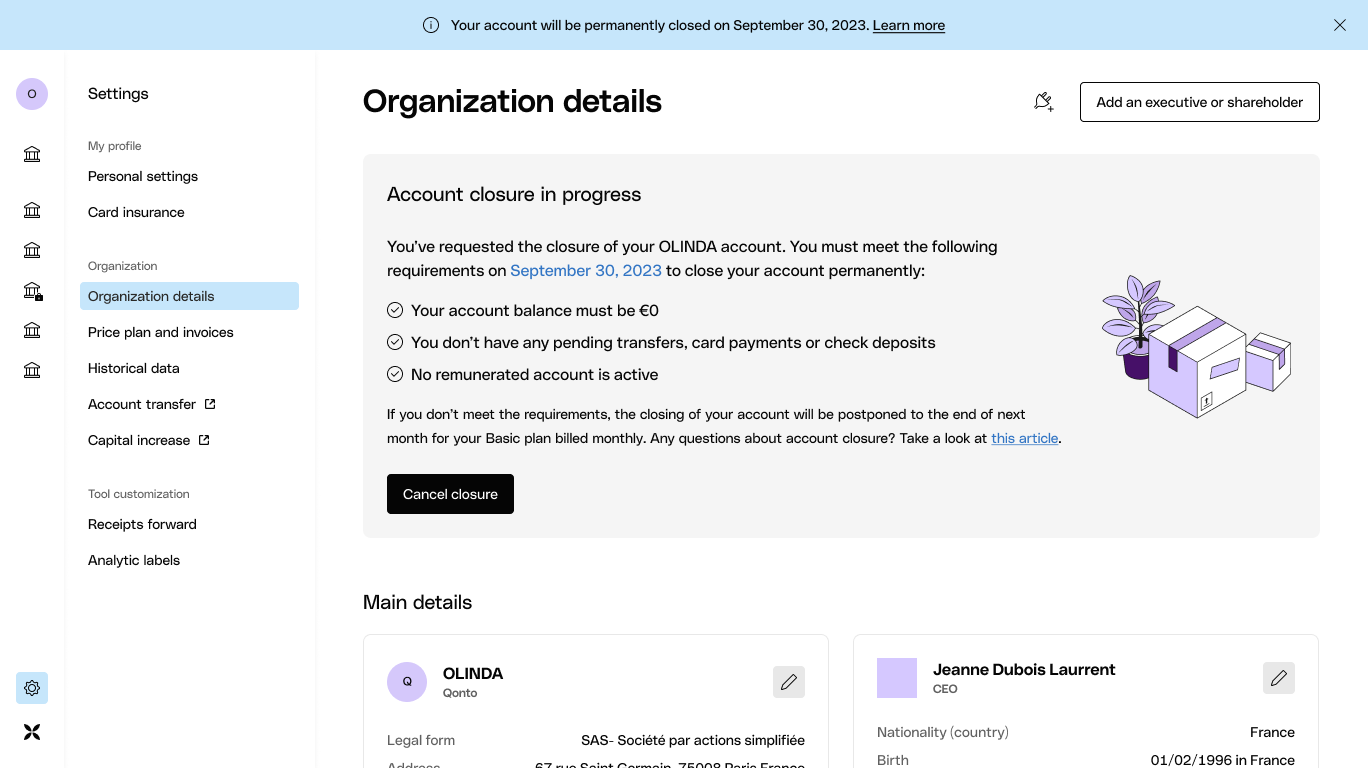The height and width of the screenshot is (768, 1368).
Task: Go to Receipts forward
Action: (142, 524)
